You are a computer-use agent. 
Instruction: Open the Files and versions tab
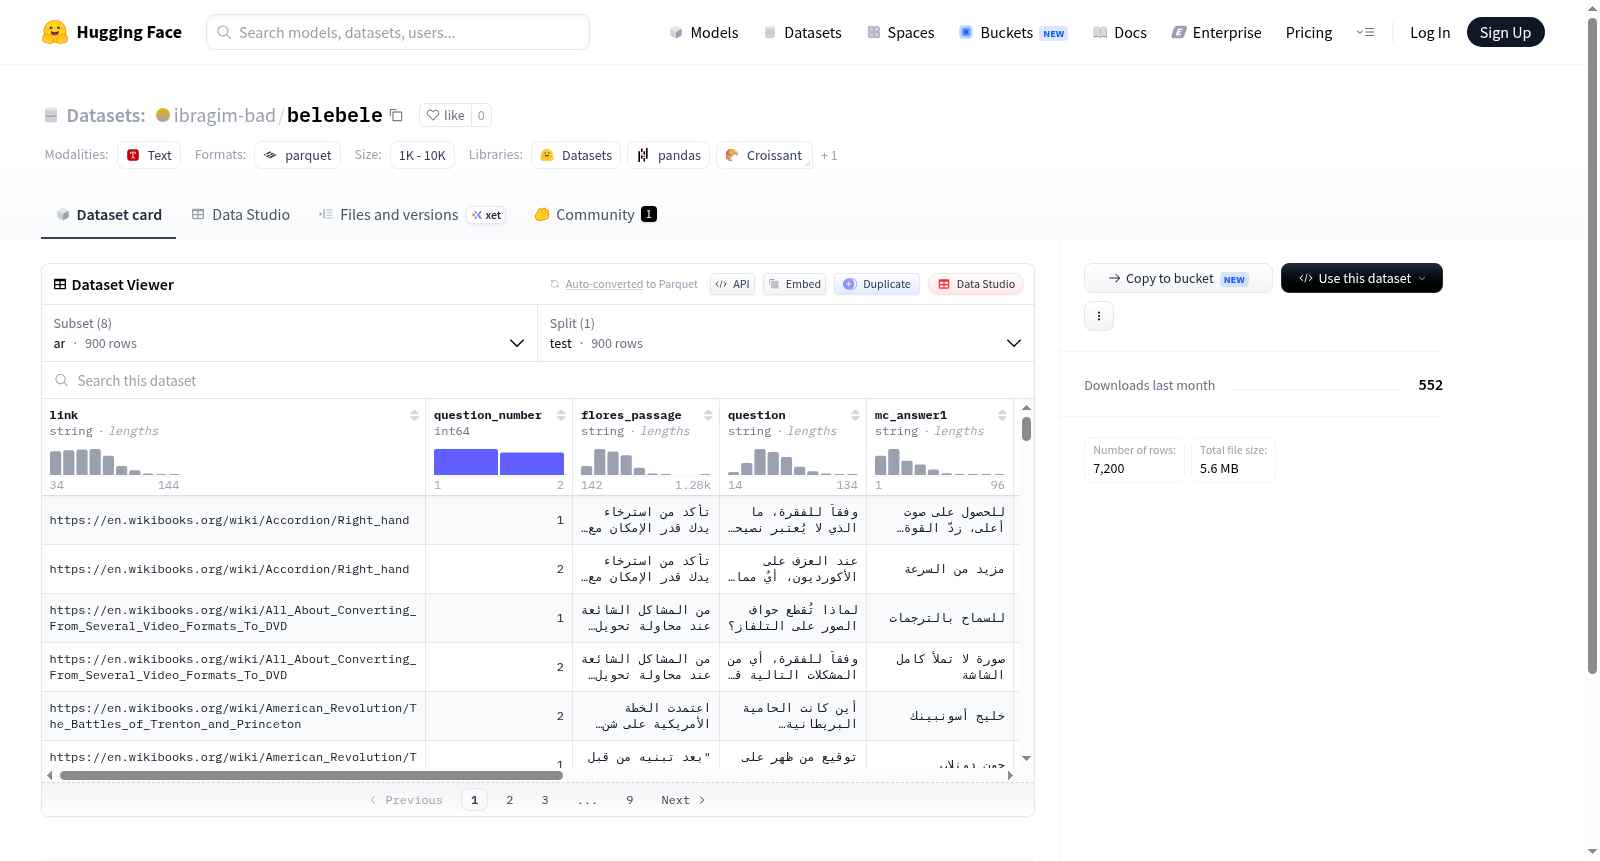(412, 215)
